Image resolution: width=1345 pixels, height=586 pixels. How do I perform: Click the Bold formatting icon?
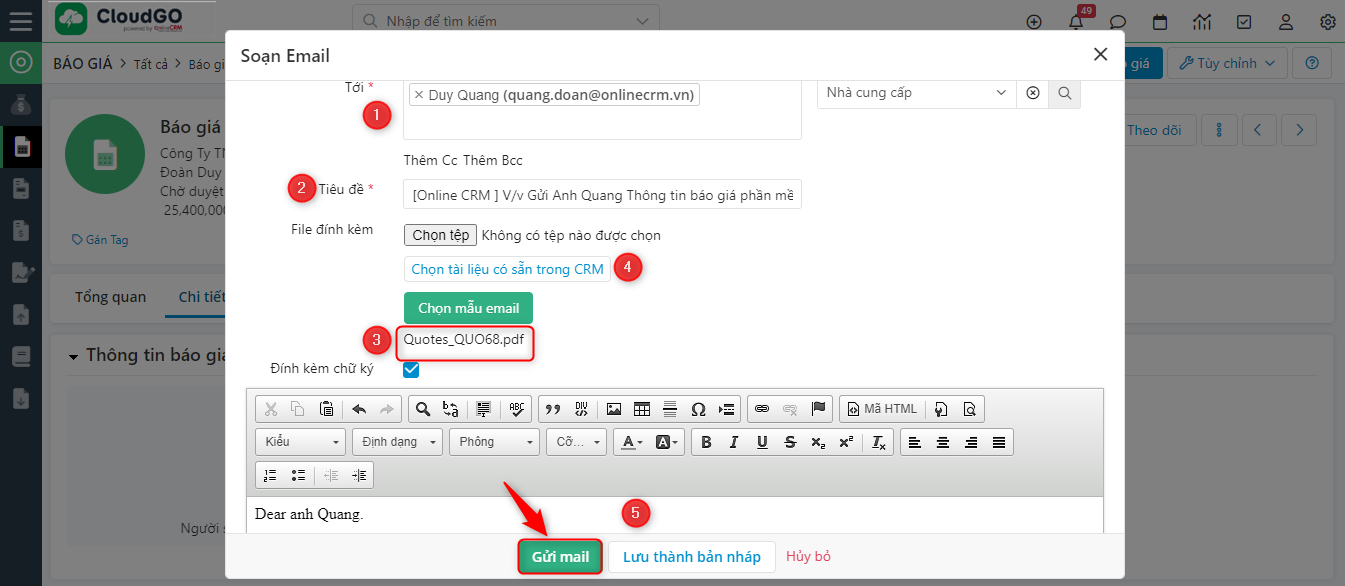pos(706,442)
